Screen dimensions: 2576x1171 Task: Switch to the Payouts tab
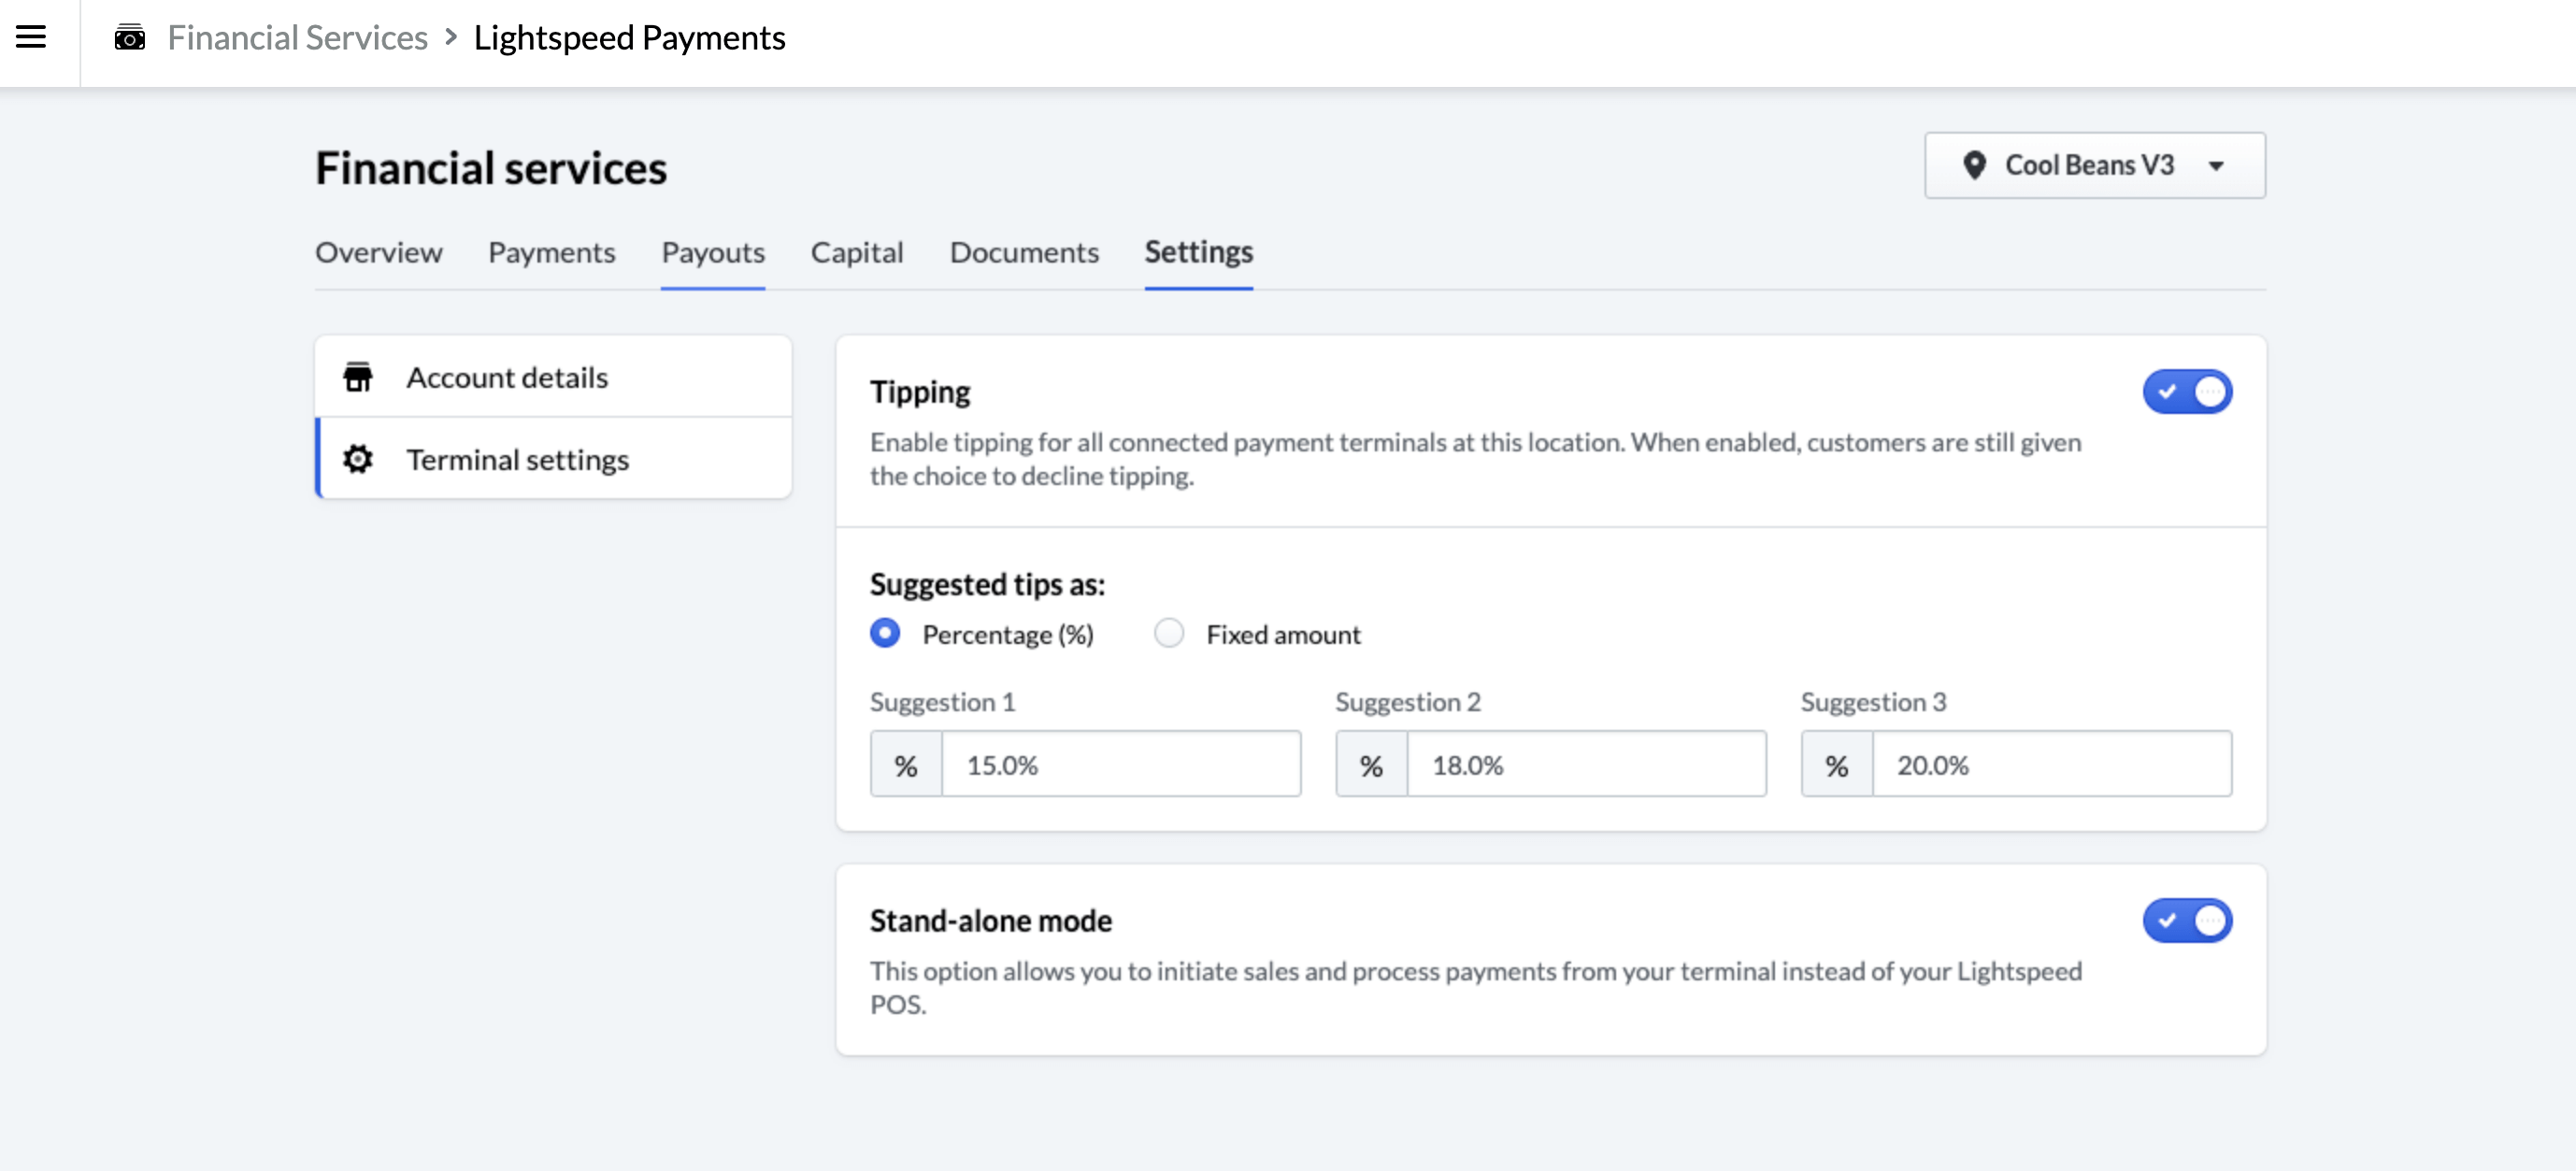coord(712,252)
